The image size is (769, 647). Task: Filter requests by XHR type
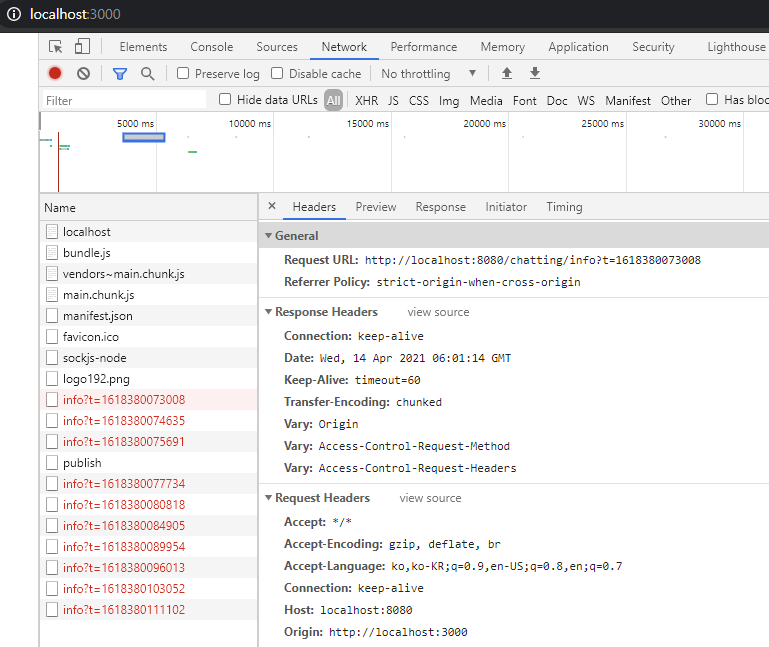366,101
